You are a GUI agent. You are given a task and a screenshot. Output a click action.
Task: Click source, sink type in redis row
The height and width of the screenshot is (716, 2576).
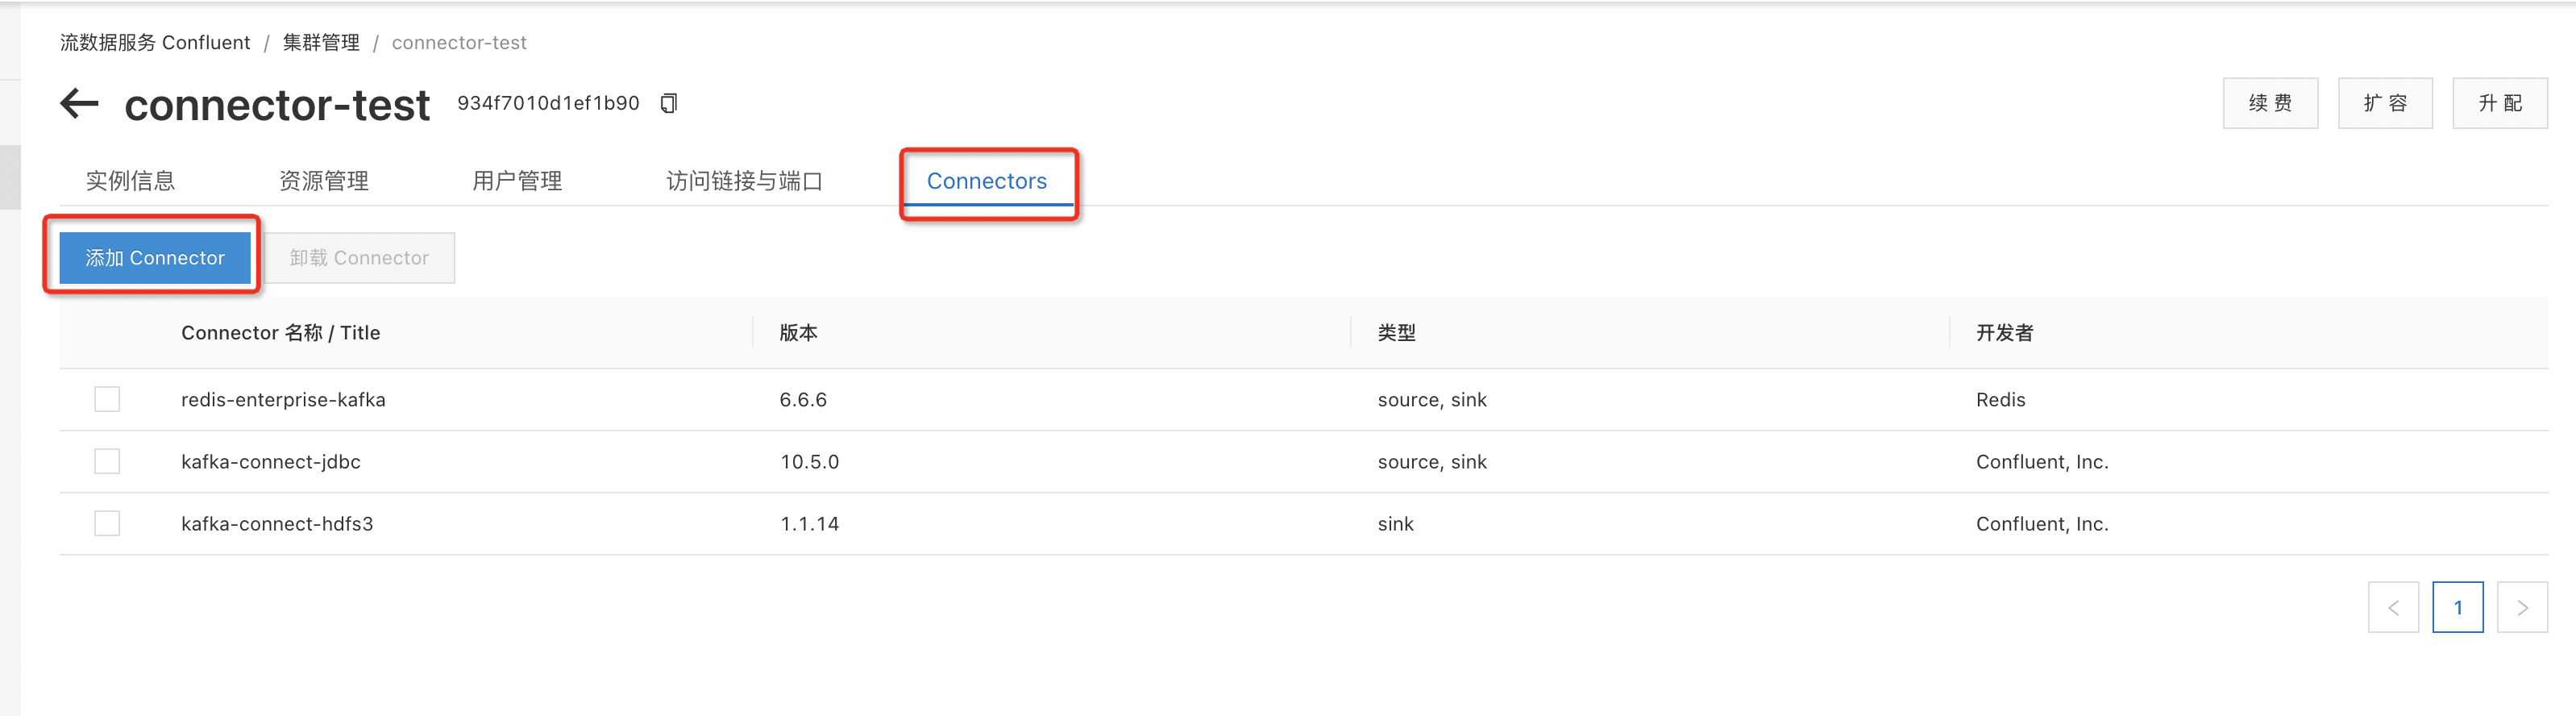(x=1432, y=399)
